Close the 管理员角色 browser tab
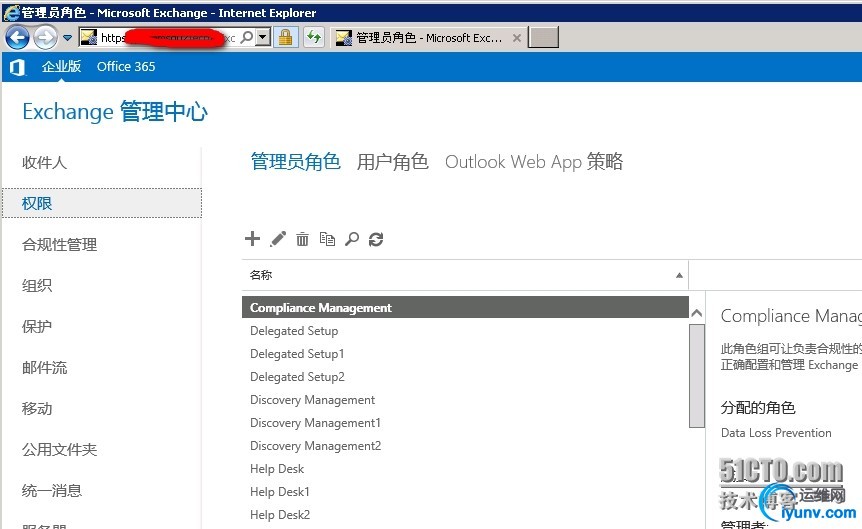Image resolution: width=862 pixels, height=529 pixels. click(517, 38)
